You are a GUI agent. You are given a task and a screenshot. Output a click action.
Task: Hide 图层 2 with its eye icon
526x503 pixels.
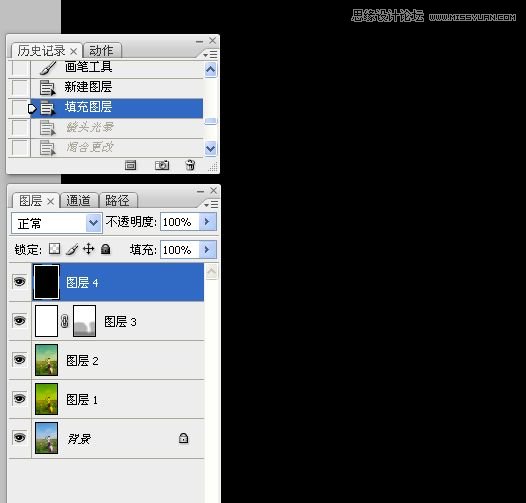coord(19,359)
